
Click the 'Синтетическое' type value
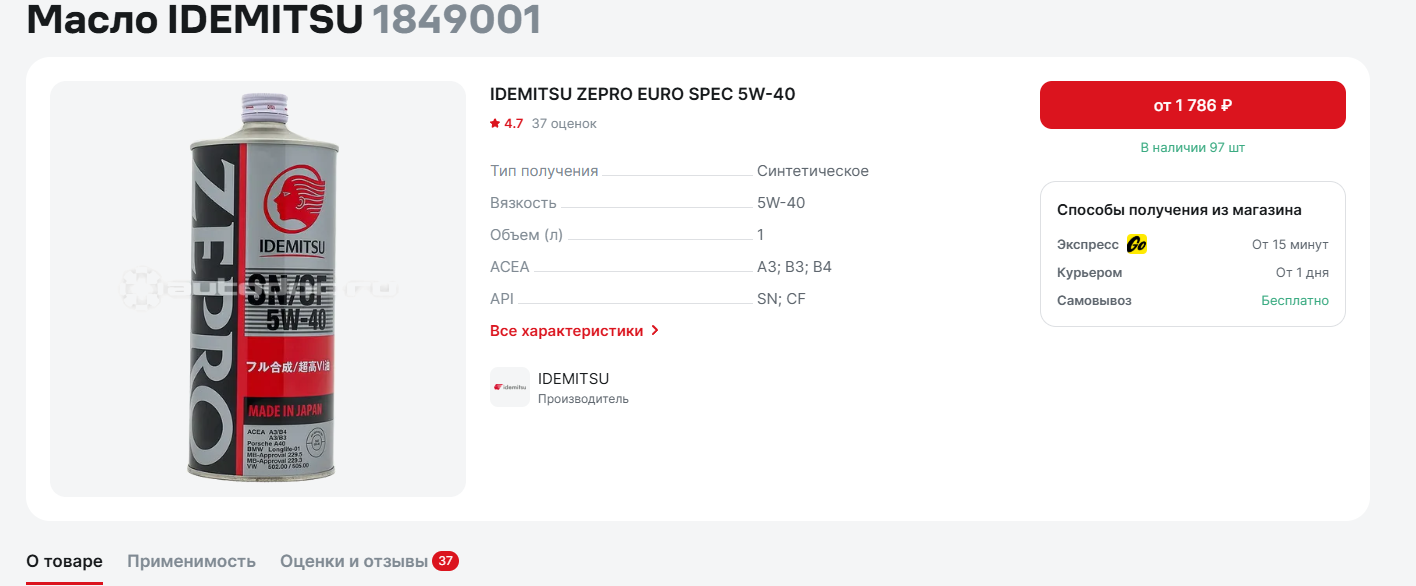click(813, 171)
